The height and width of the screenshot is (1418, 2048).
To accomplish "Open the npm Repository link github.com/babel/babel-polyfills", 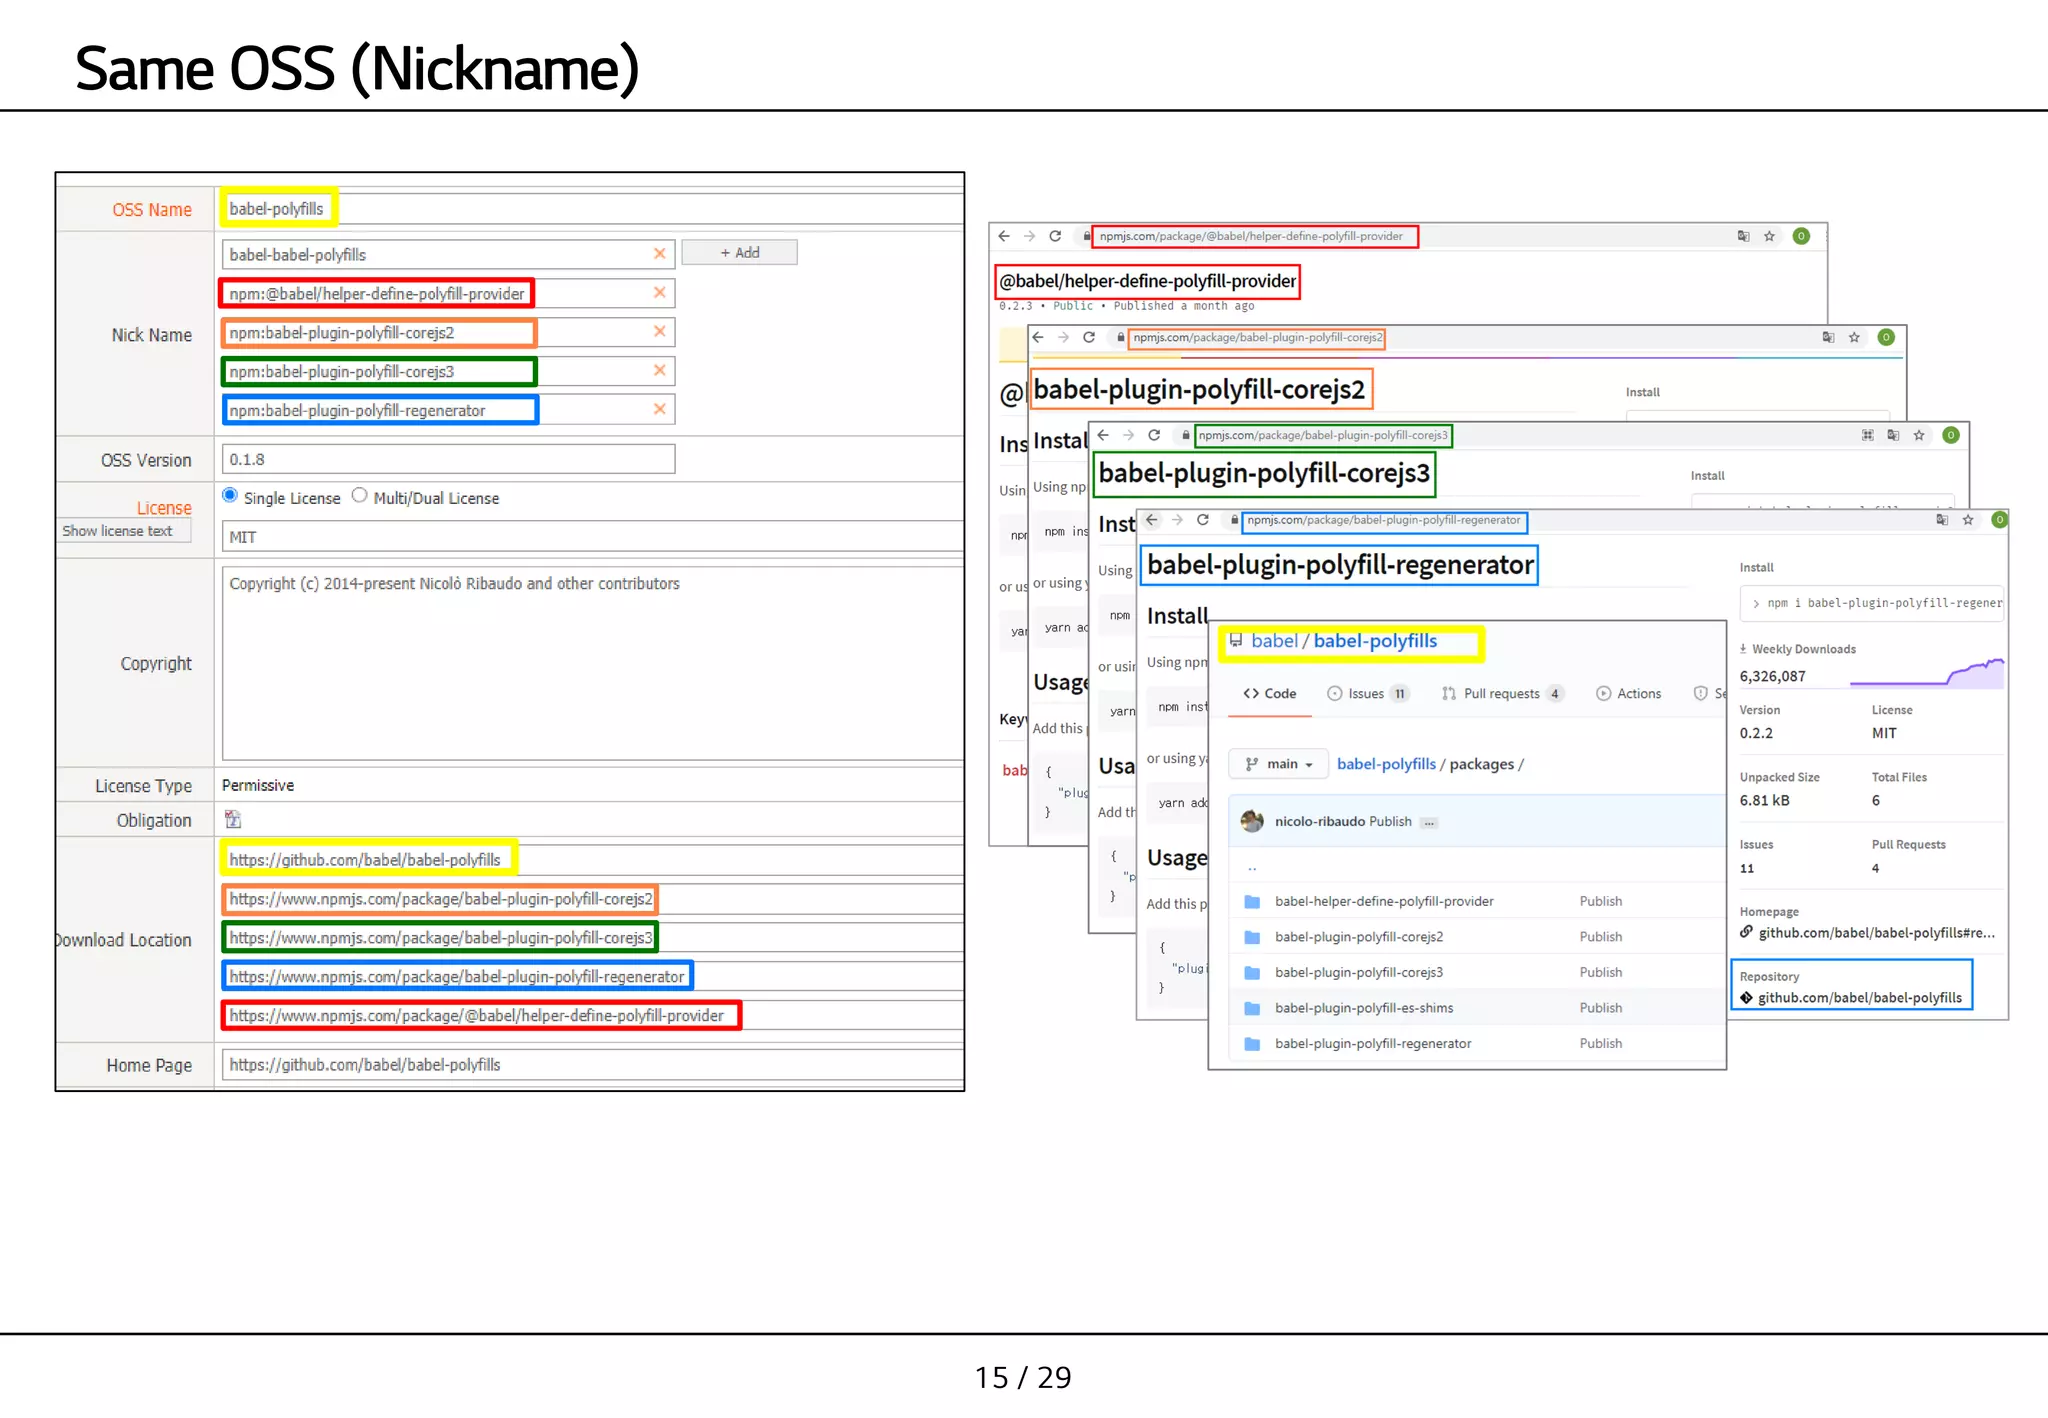I will [1859, 998].
